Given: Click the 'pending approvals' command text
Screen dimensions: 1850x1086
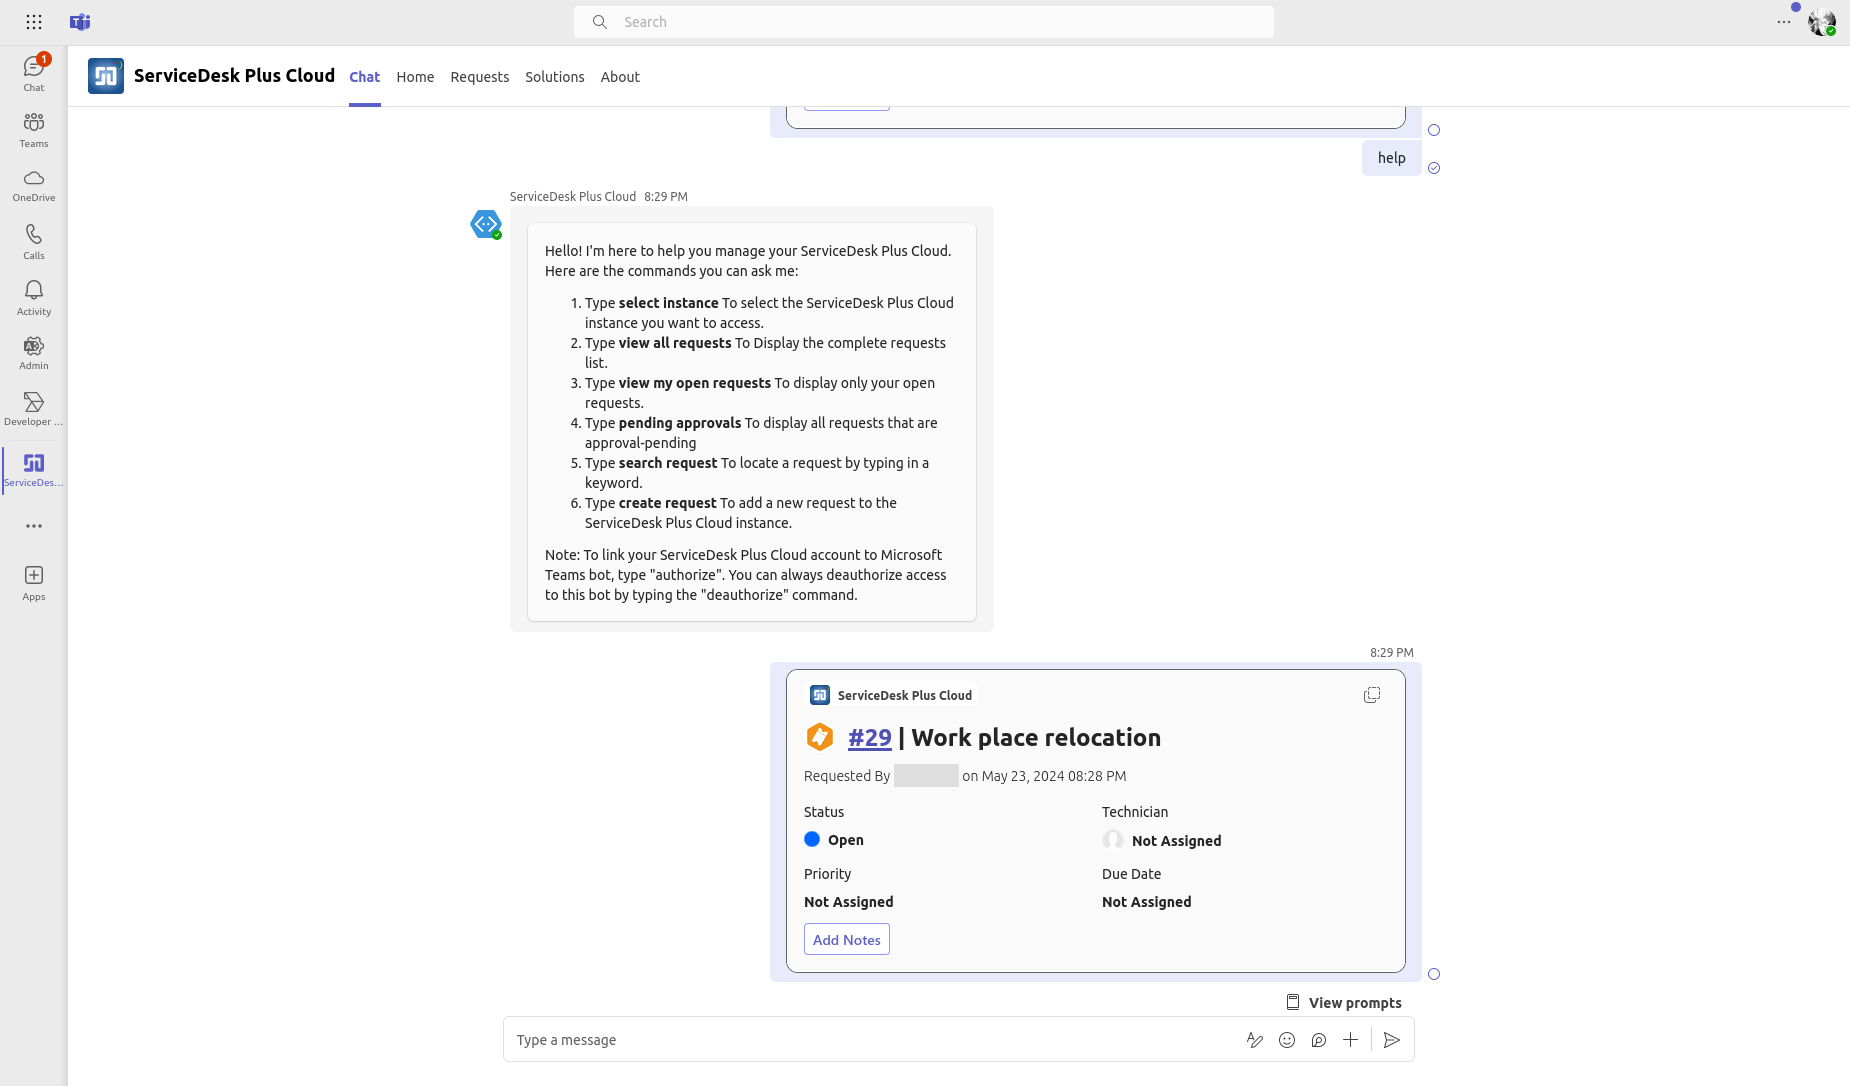Looking at the screenshot, I should tap(680, 423).
